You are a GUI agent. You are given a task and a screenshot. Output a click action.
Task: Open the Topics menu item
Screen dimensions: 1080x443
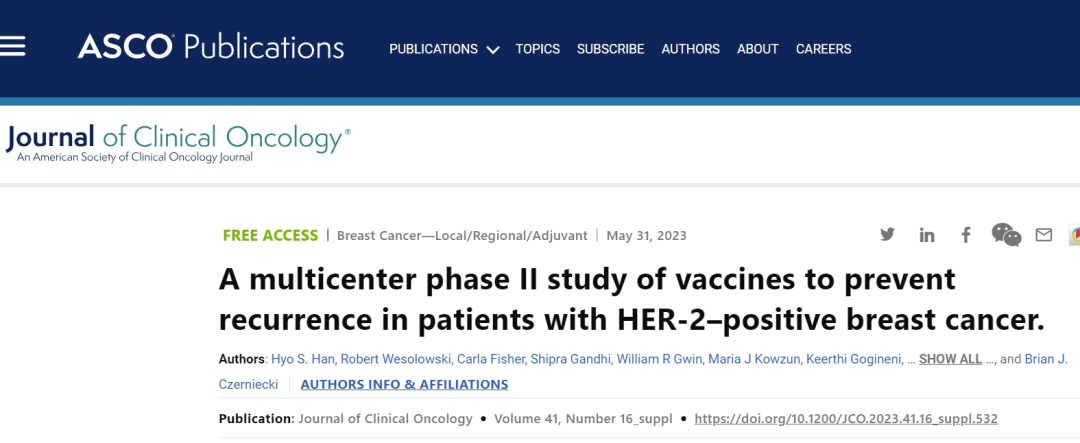tap(537, 49)
